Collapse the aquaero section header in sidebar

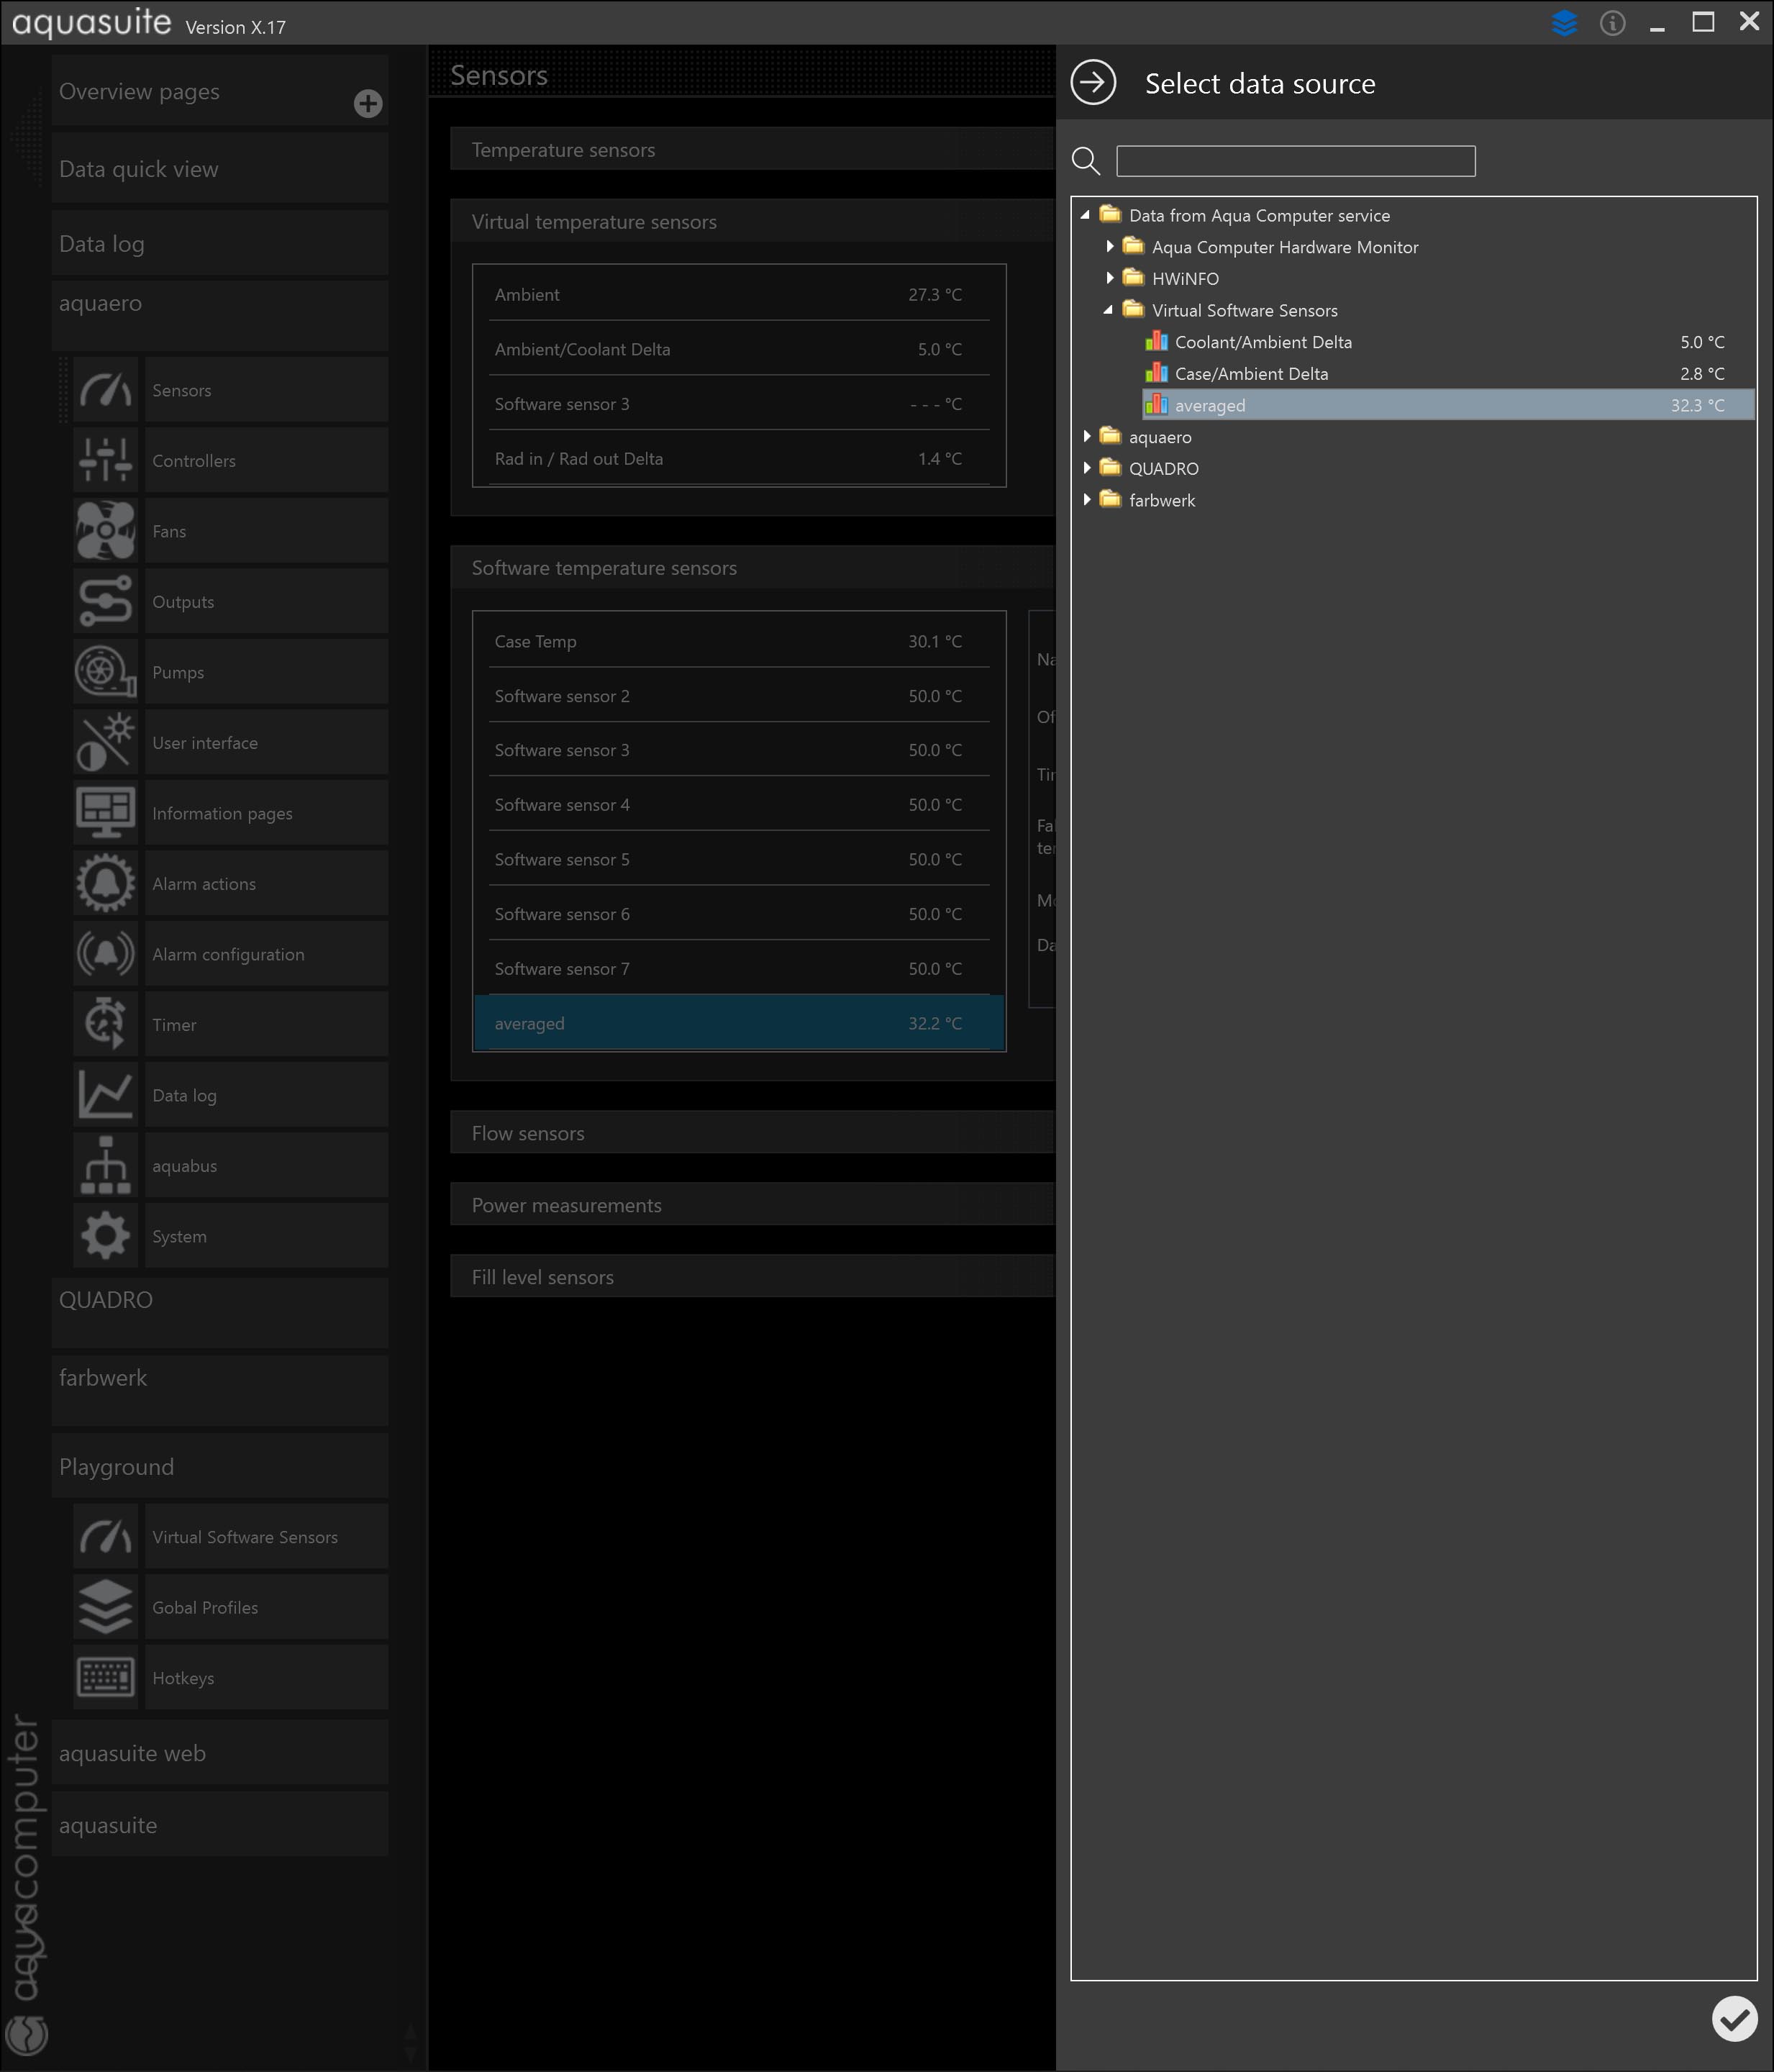220,315
